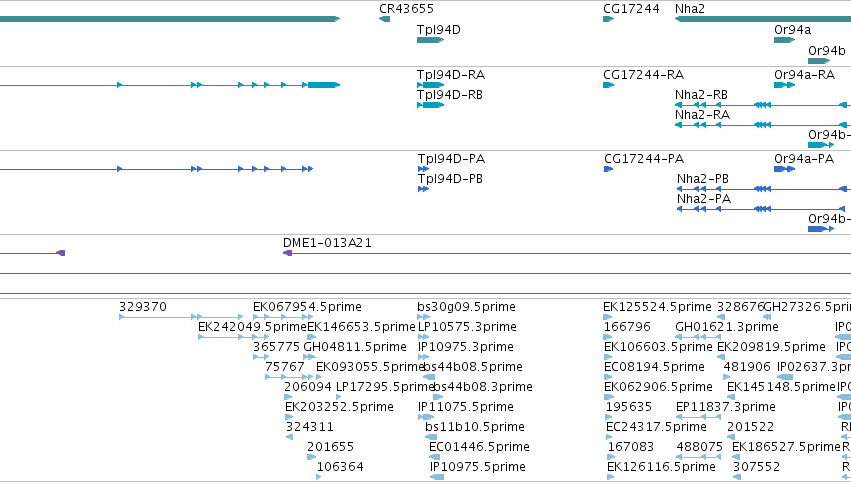Select the Nha2-PA label
The width and height of the screenshot is (851, 482).
[x=704, y=199]
